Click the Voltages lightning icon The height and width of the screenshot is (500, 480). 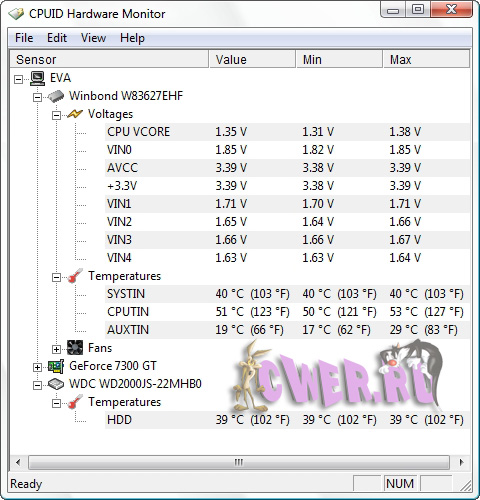coord(75,114)
